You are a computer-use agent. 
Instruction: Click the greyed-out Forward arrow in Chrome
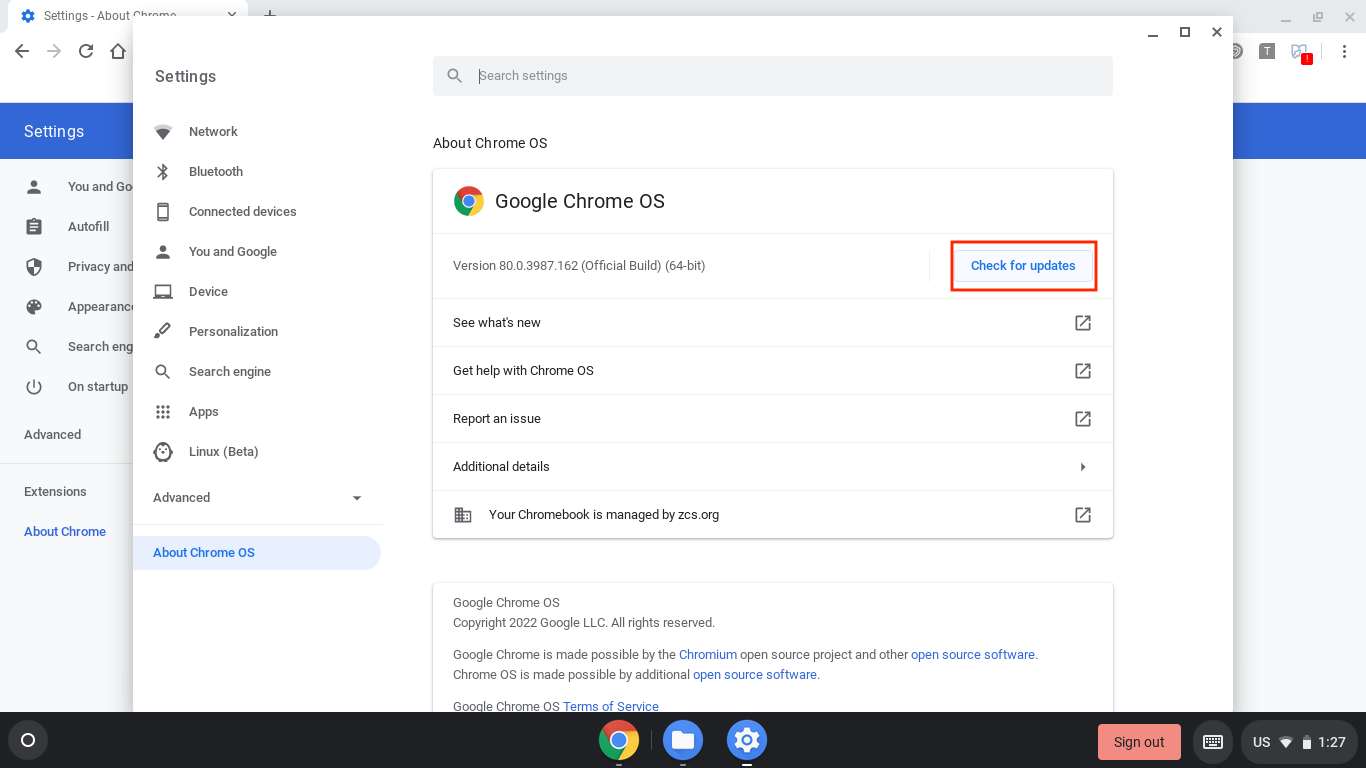(54, 51)
